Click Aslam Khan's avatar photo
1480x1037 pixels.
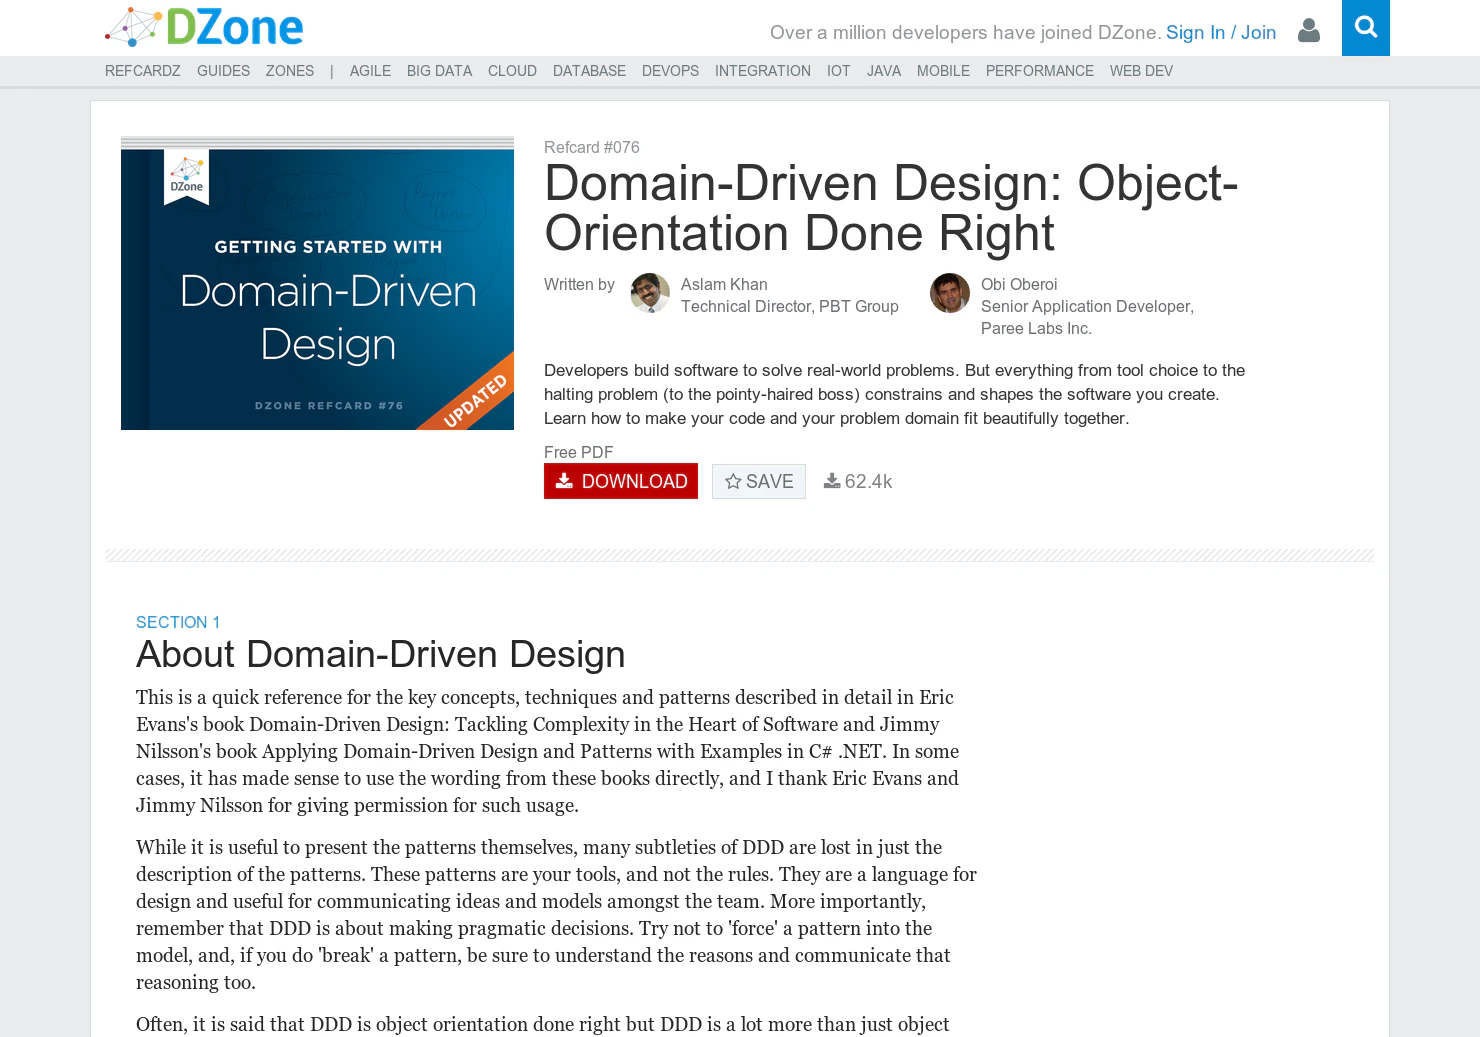point(650,293)
